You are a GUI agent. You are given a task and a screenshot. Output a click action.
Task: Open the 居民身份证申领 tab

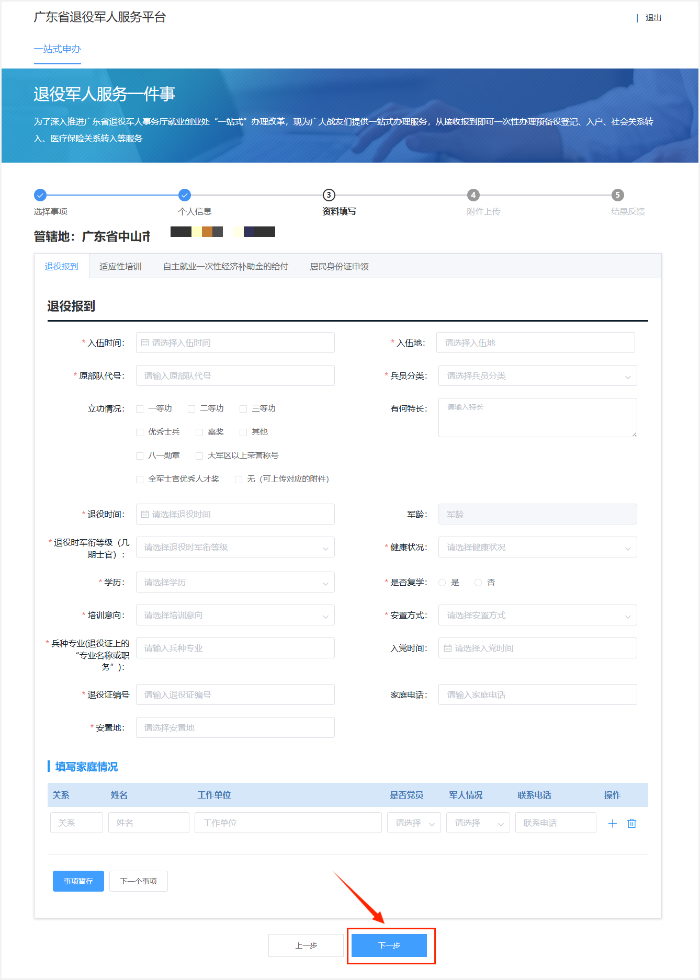[338, 267]
